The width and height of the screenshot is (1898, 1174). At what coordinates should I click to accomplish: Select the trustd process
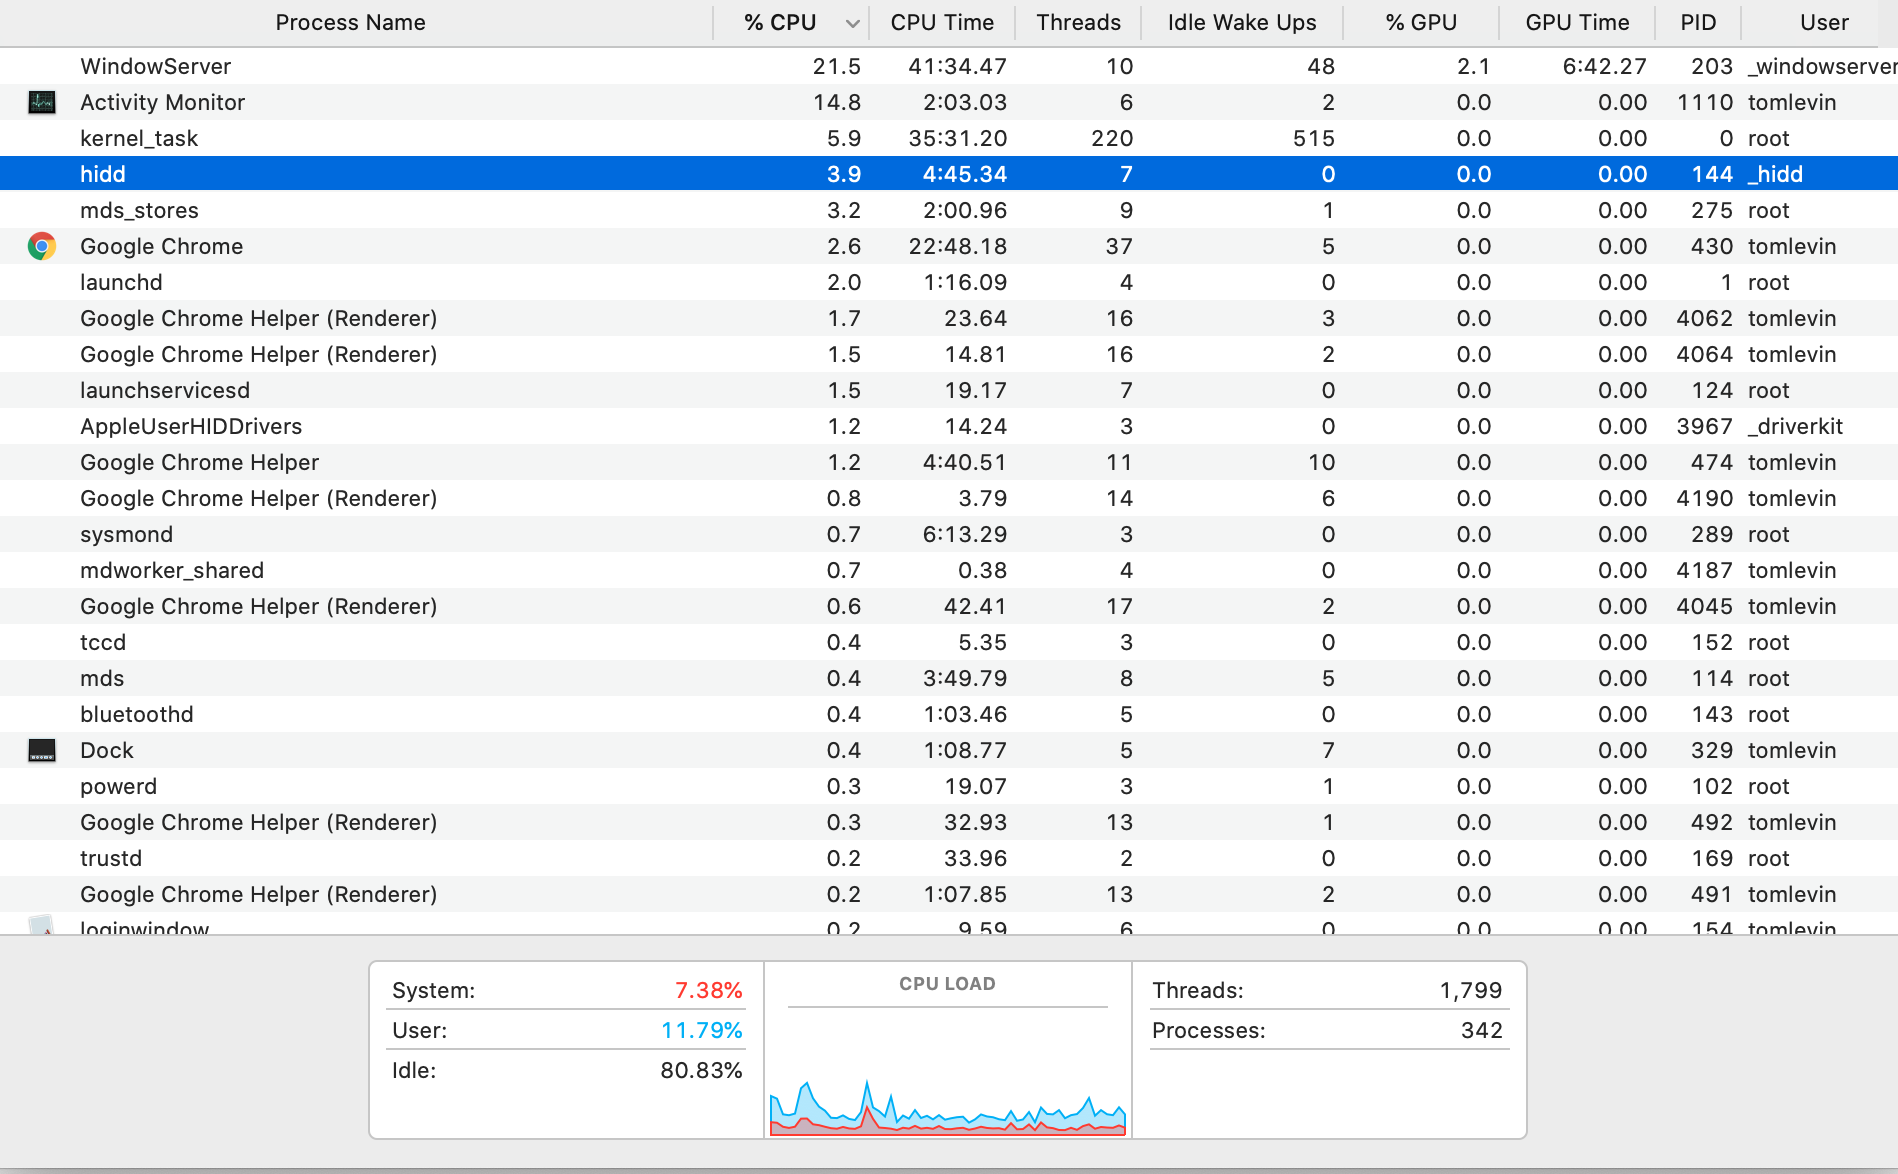click(x=111, y=858)
